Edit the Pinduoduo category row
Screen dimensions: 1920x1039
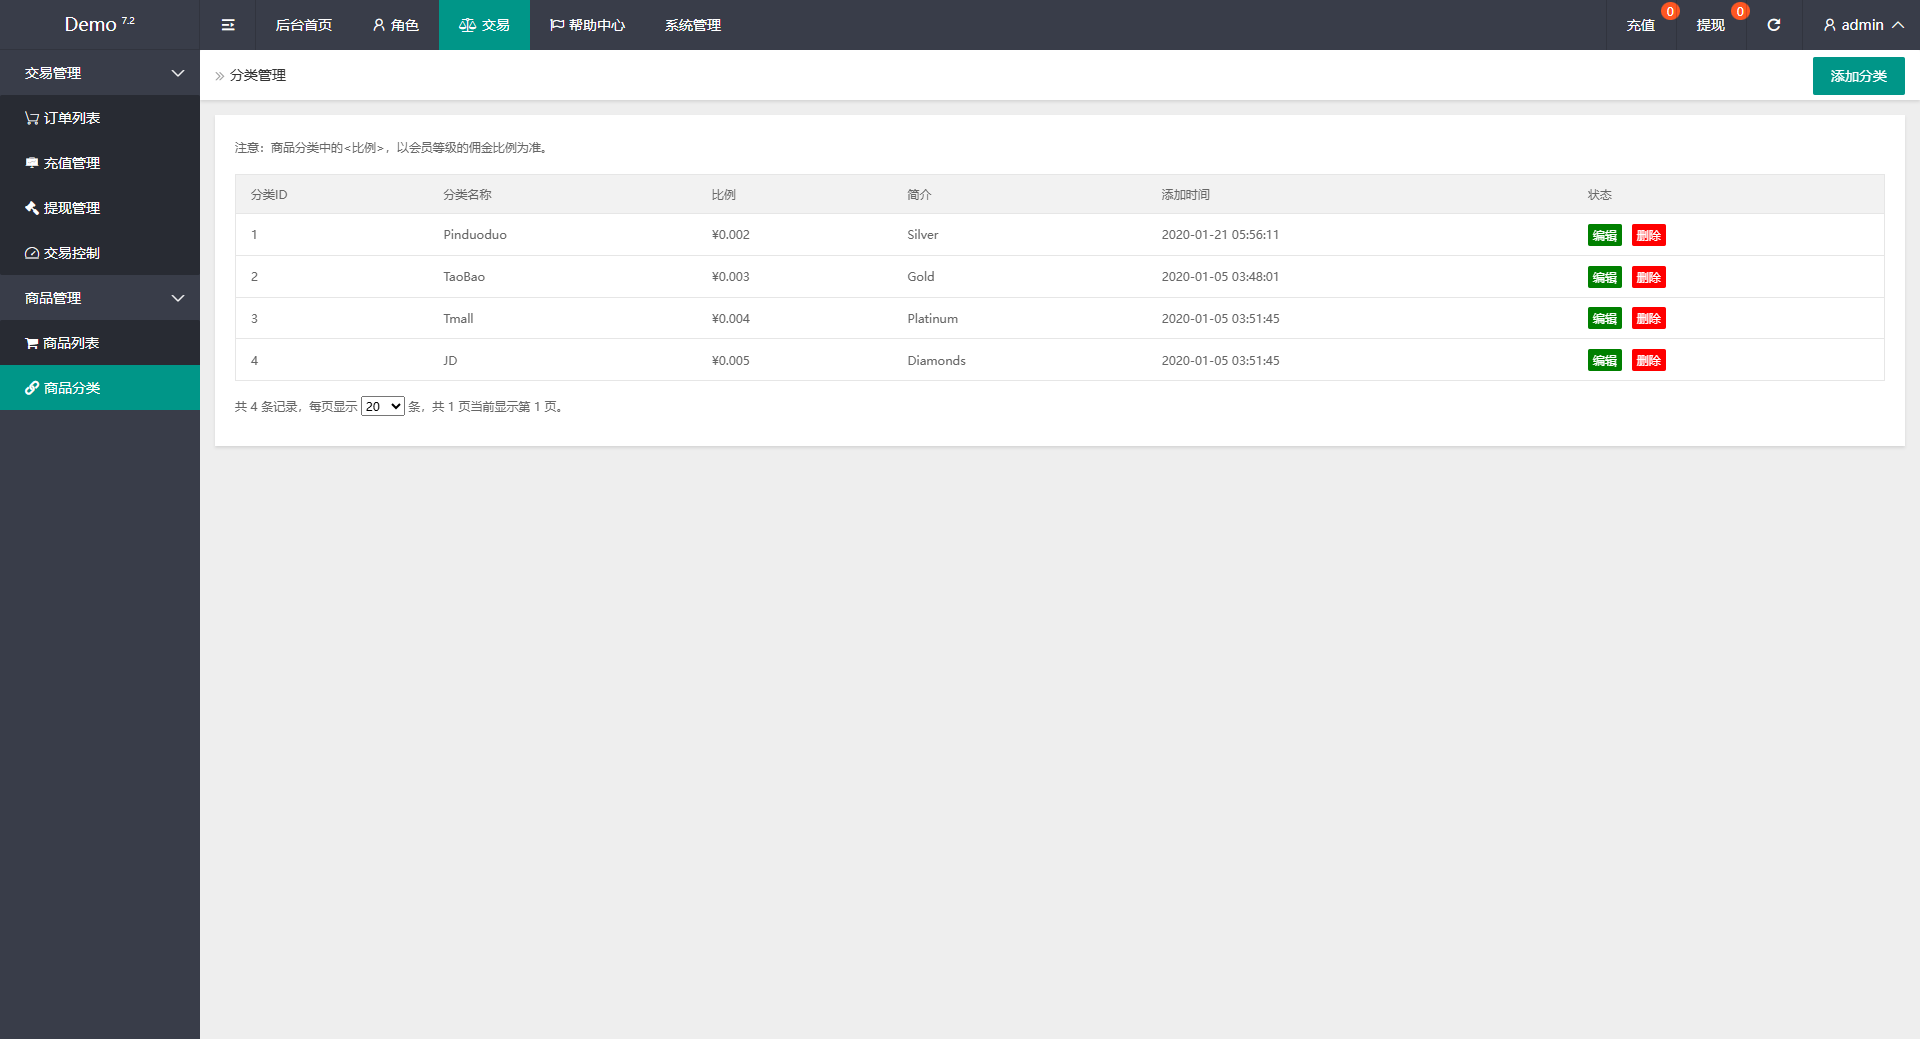click(x=1604, y=235)
